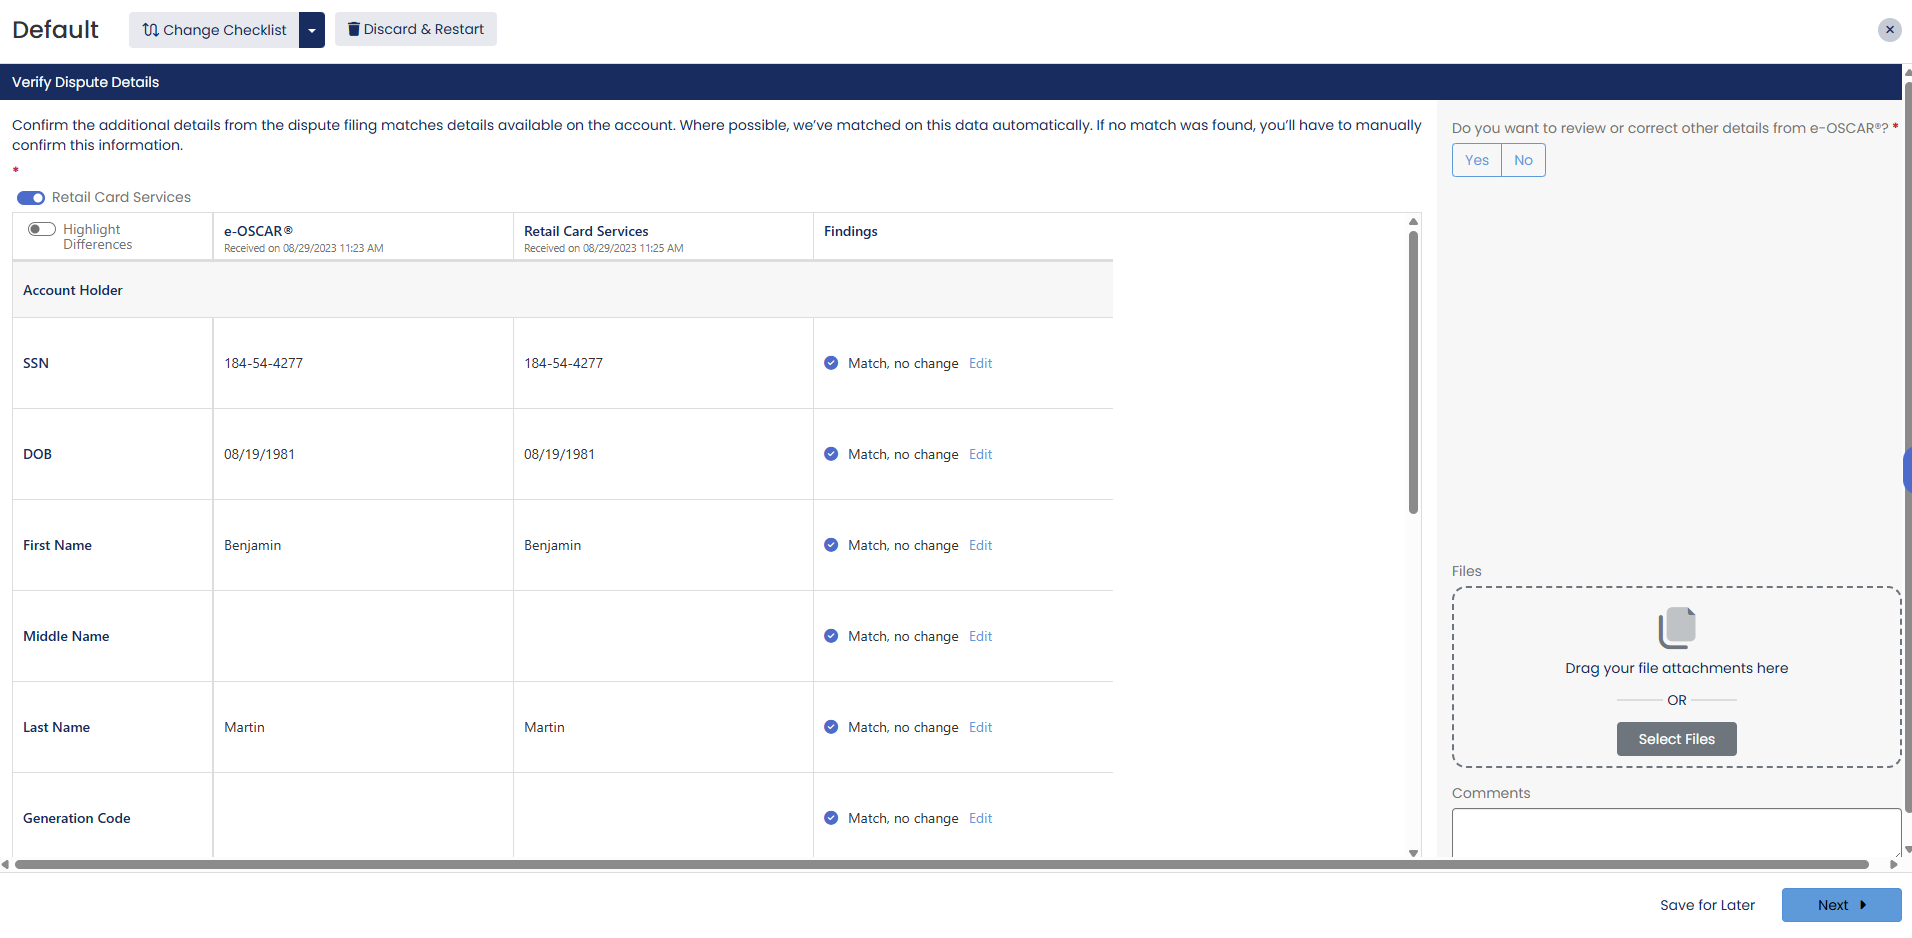Click the First Name match checkmark icon
This screenshot has width=1912, height=938.
click(x=831, y=545)
